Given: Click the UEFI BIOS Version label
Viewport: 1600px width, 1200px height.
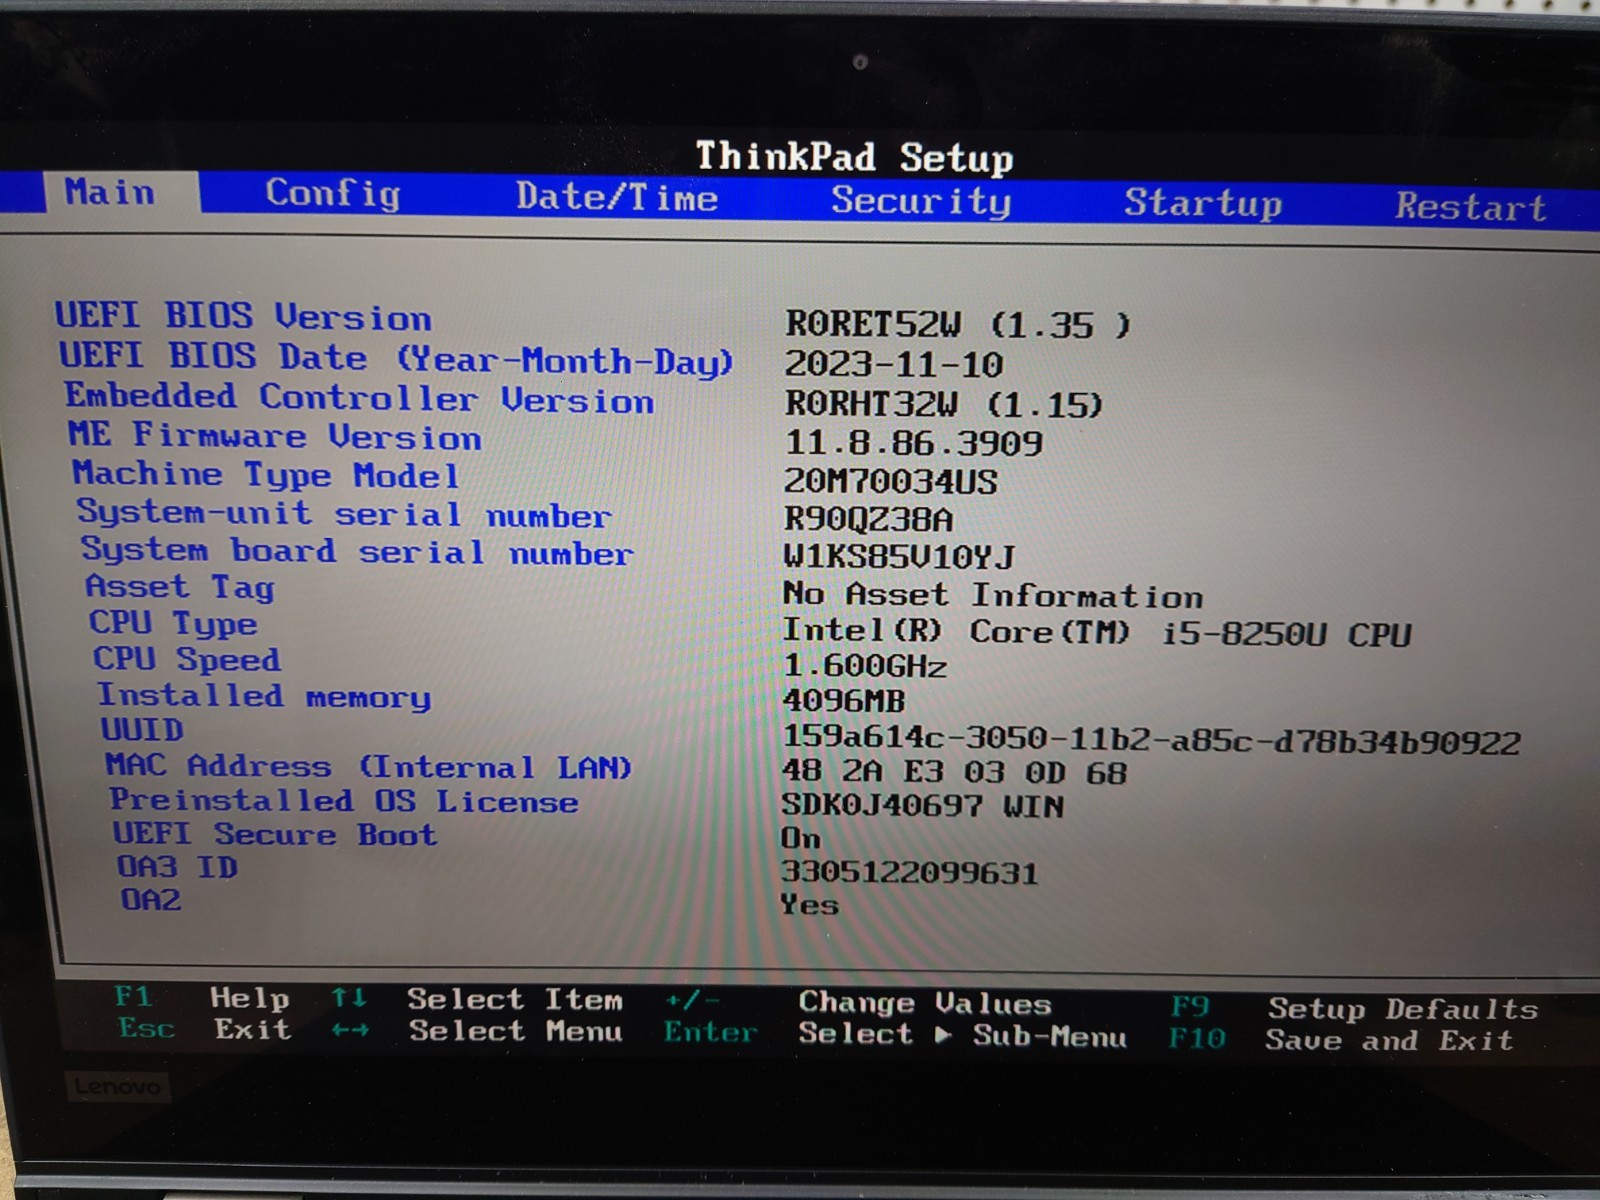Looking at the screenshot, I should point(243,316).
